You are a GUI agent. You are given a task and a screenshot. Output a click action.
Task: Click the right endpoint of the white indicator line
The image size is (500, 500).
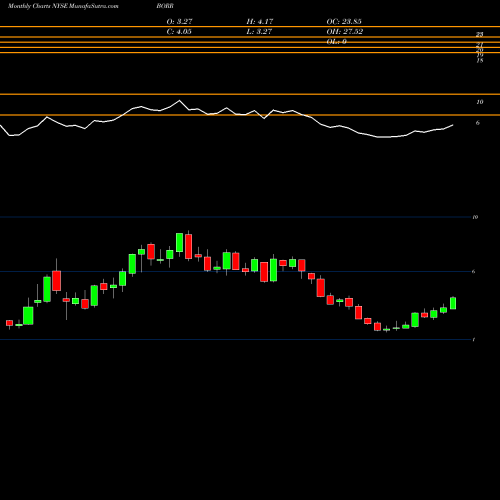pos(453,125)
